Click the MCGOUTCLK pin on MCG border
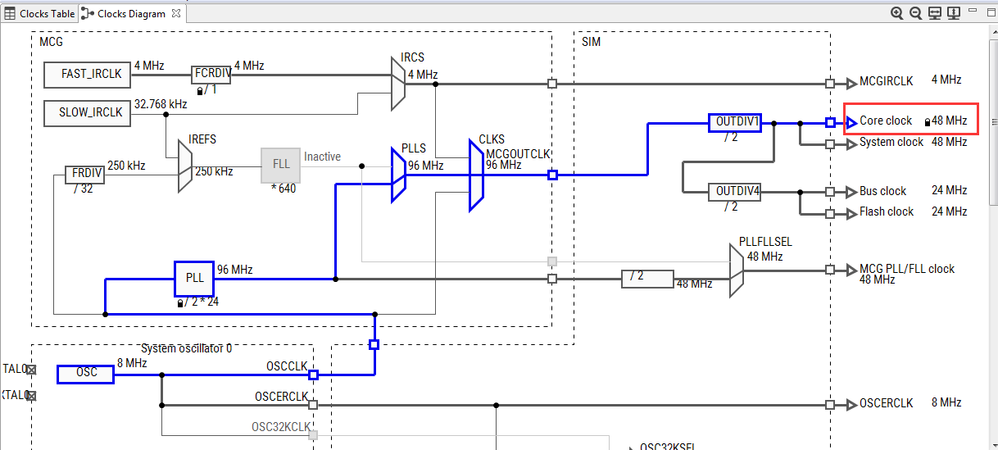This screenshot has height=450, width=998. coord(552,175)
